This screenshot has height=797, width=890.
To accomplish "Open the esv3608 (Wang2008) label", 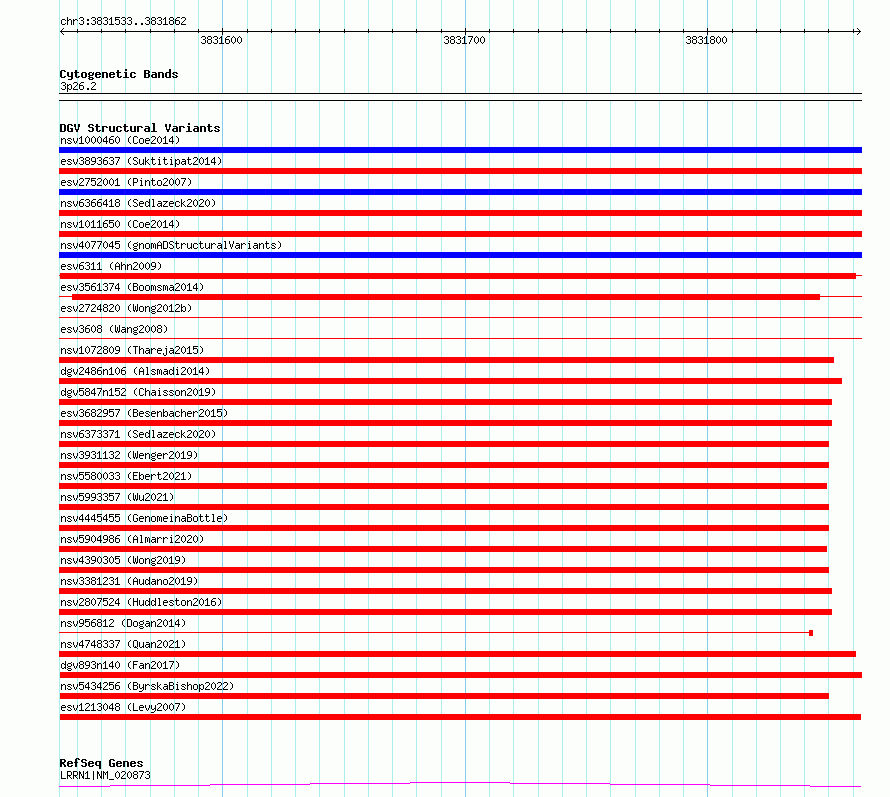I will point(114,329).
